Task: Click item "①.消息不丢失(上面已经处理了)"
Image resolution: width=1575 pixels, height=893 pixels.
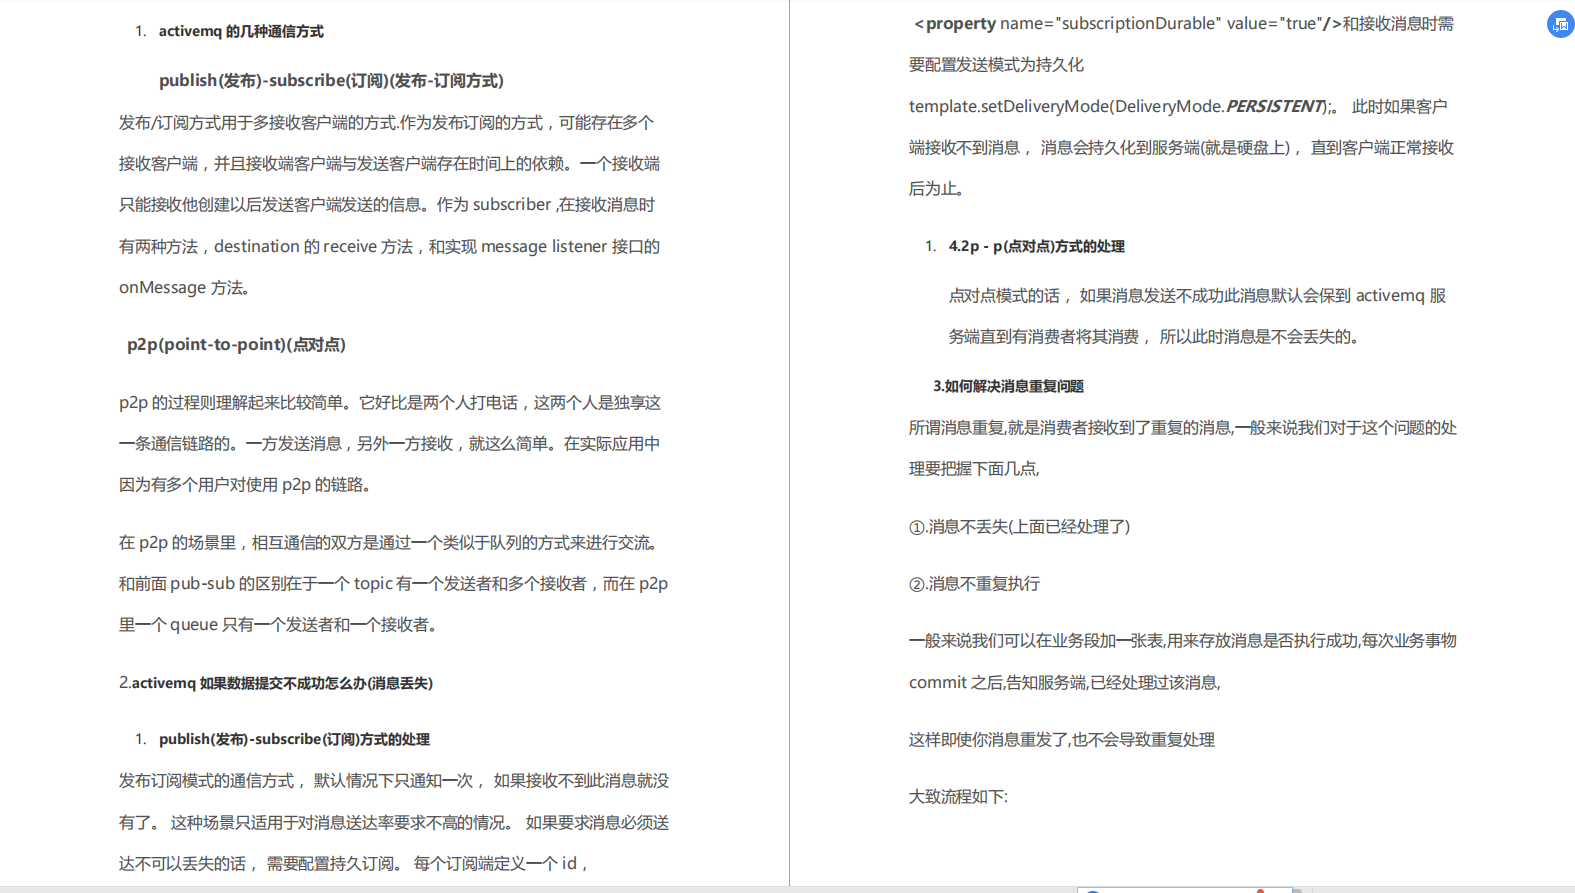Action: (x=1020, y=526)
